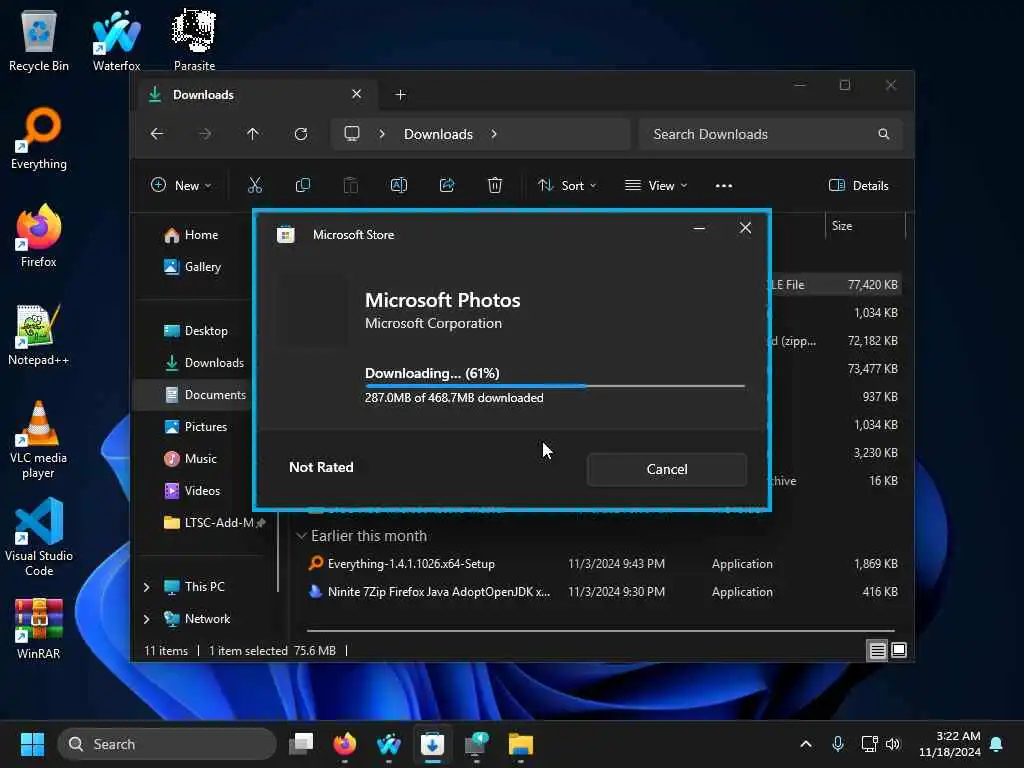Open Task View from taskbar
This screenshot has height=768, width=1024.
click(x=301, y=744)
